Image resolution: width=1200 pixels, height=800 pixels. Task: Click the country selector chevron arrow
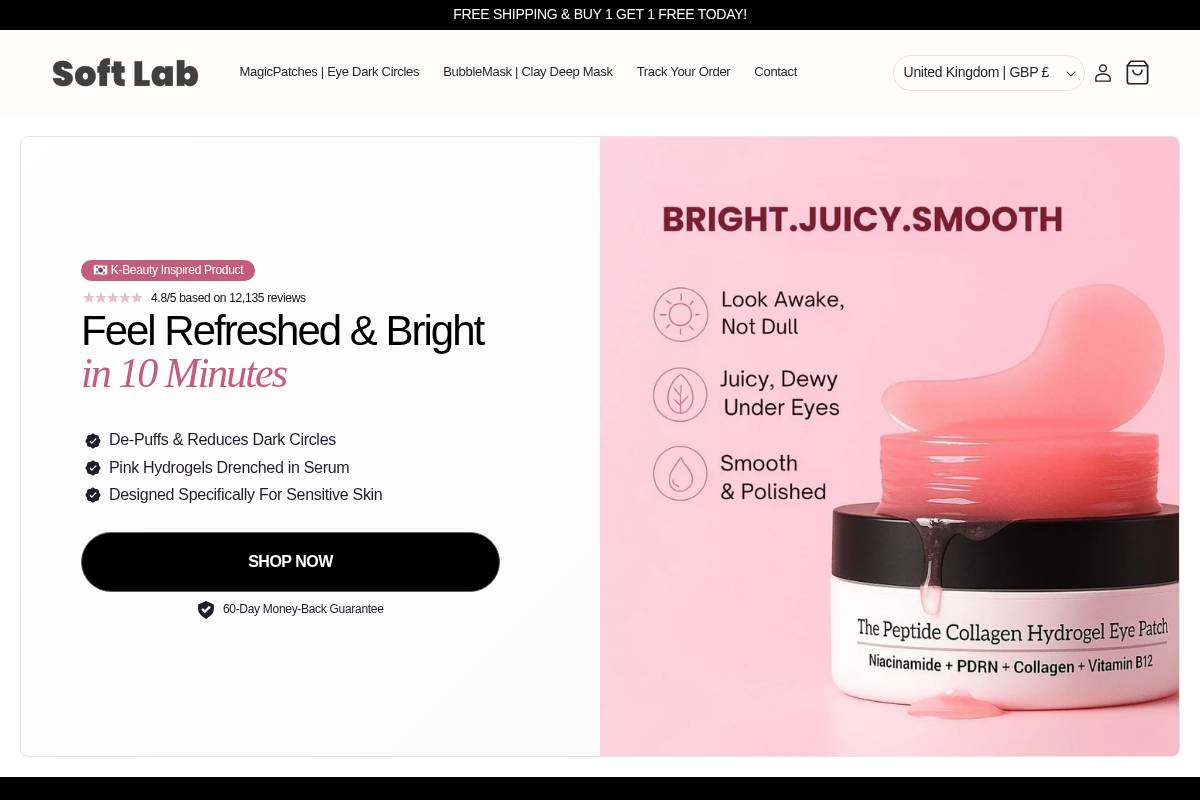(x=1070, y=74)
